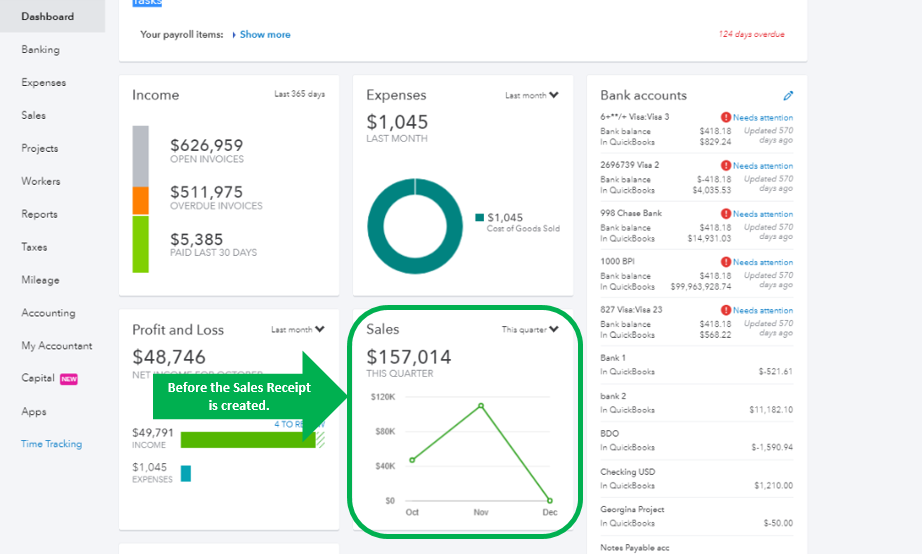
Task: Open Accounting in the sidebar
Action: coord(48,313)
